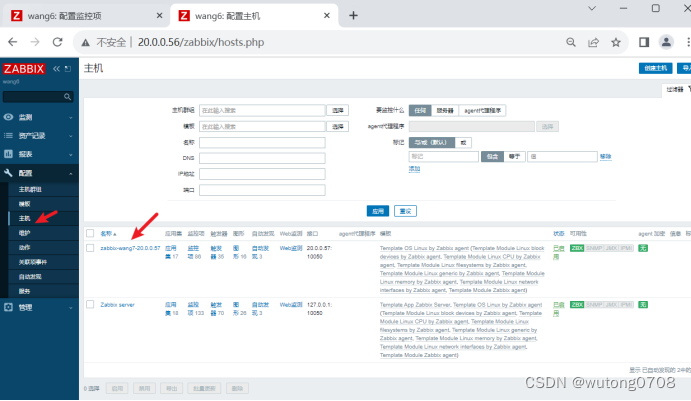Toggle the select-all hosts checkbox
This screenshot has width=691, height=401.
(x=90, y=233)
